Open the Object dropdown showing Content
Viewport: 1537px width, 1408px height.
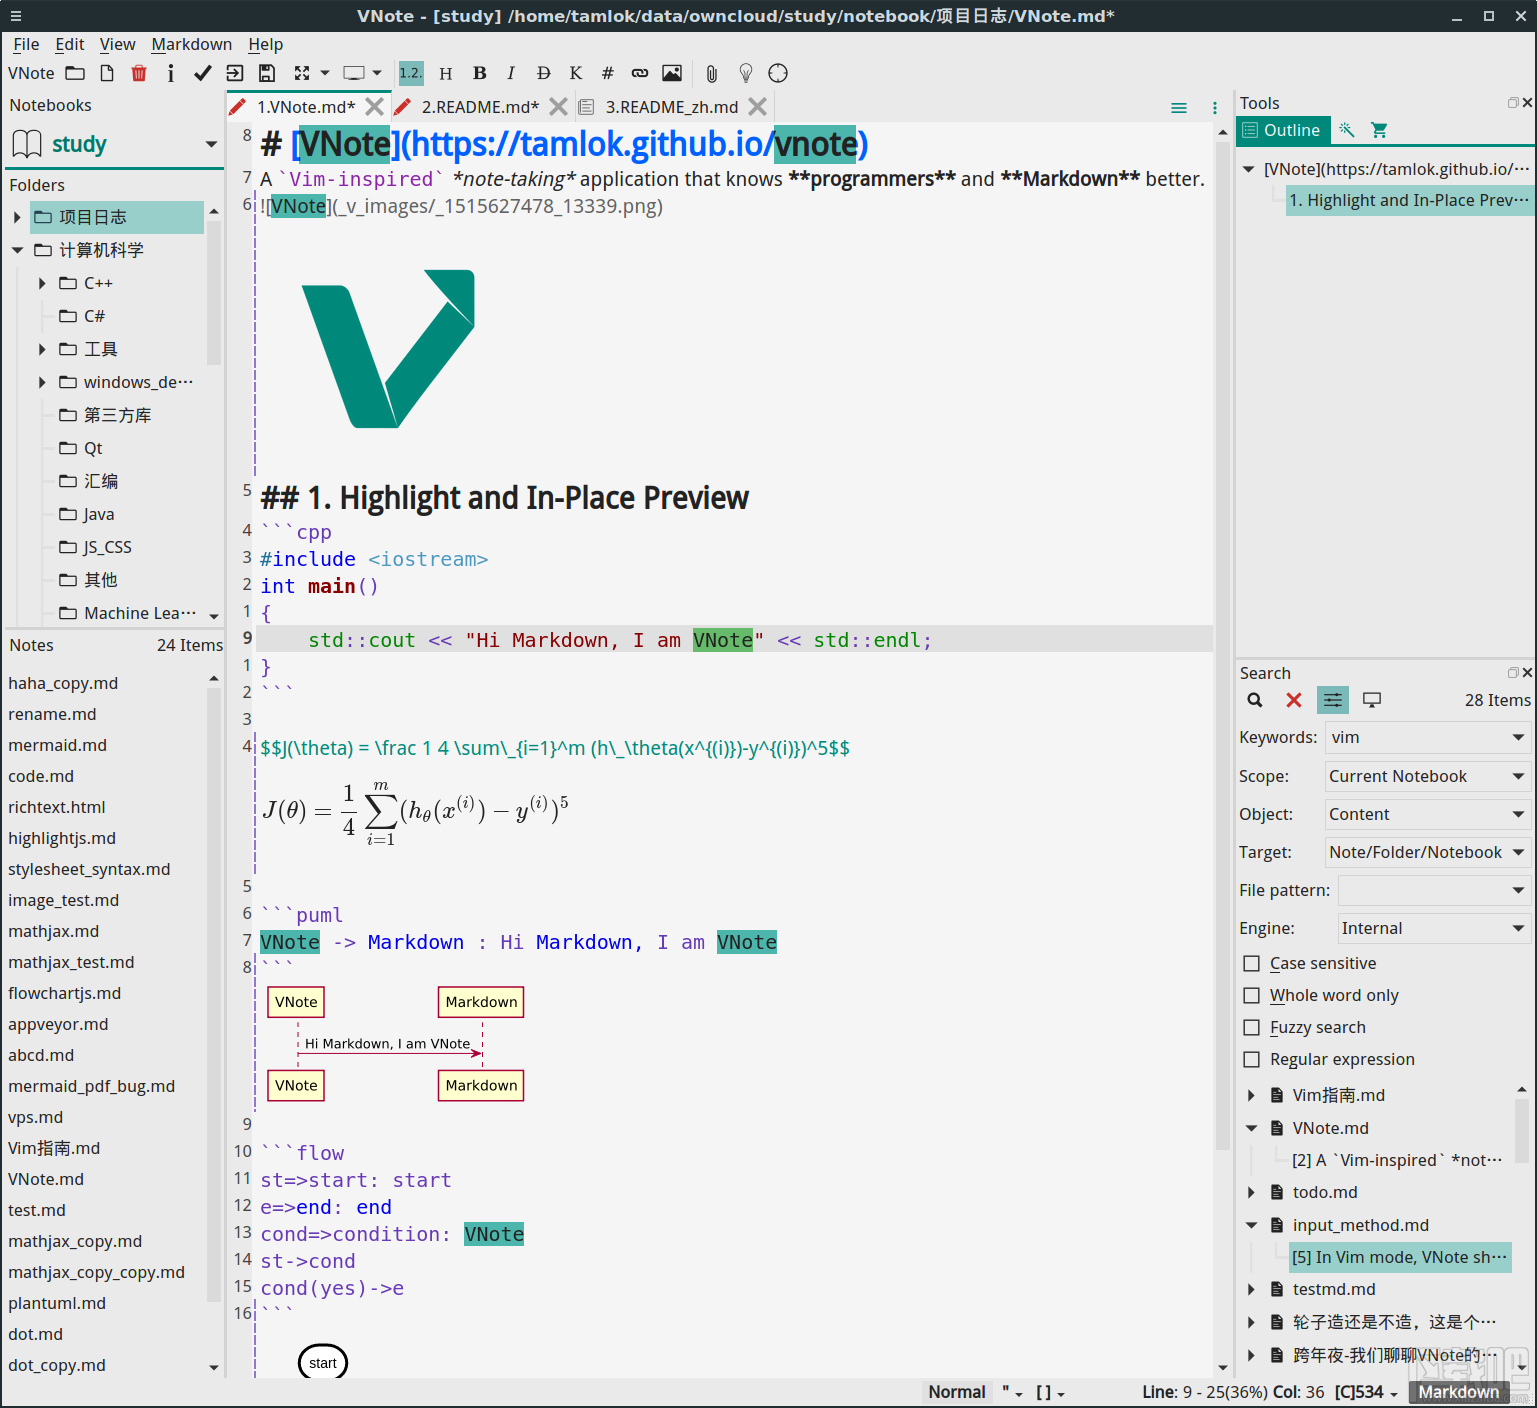click(x=1427, y=814)
